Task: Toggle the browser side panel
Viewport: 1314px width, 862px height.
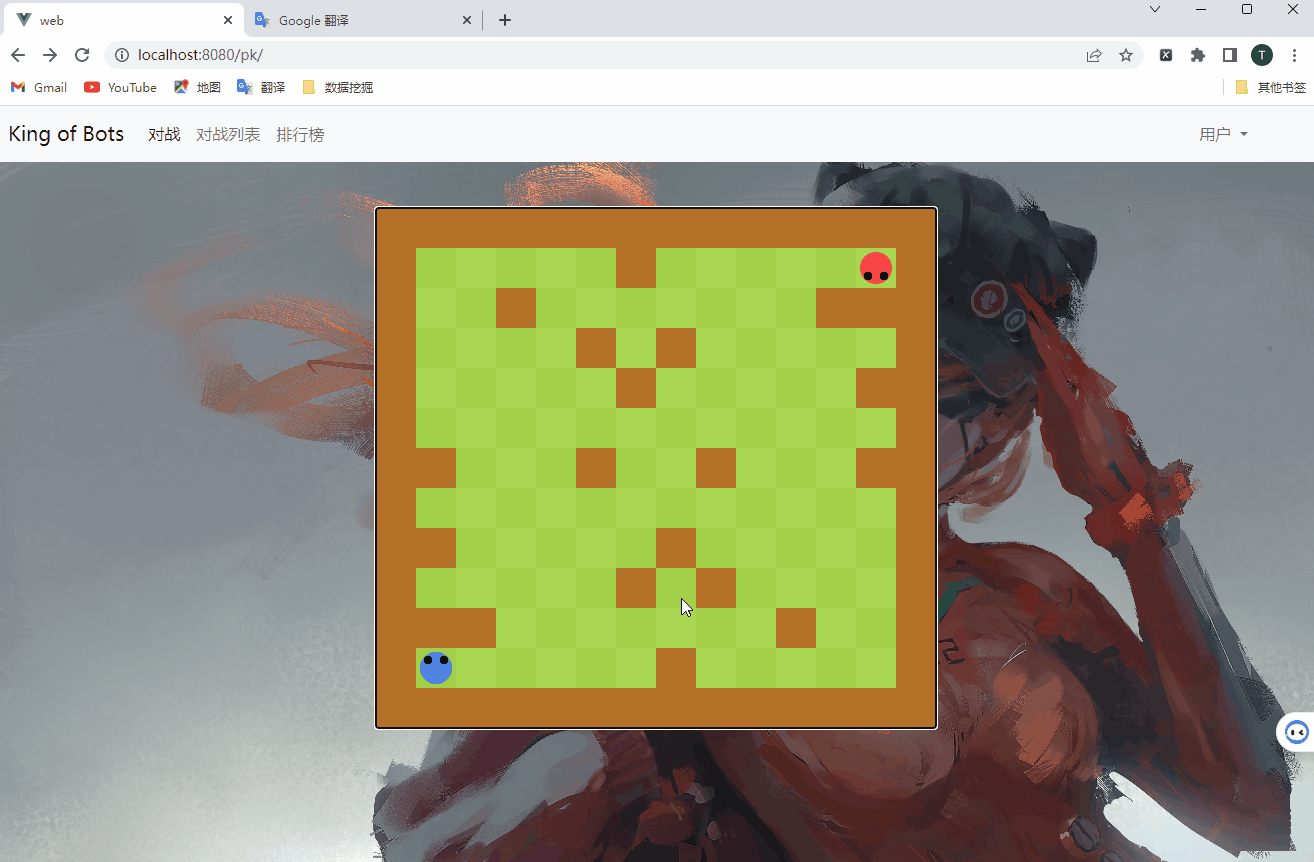Action: (1230, 55)
